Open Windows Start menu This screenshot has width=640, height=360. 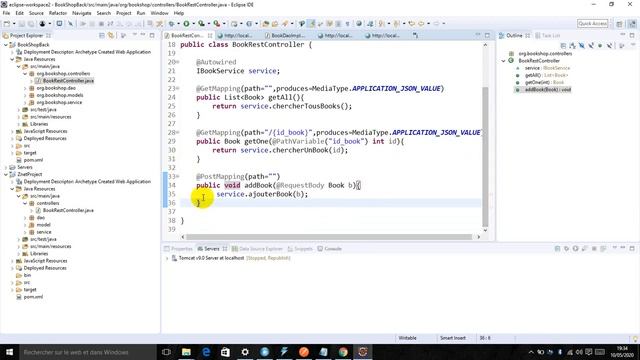(9, 352)
